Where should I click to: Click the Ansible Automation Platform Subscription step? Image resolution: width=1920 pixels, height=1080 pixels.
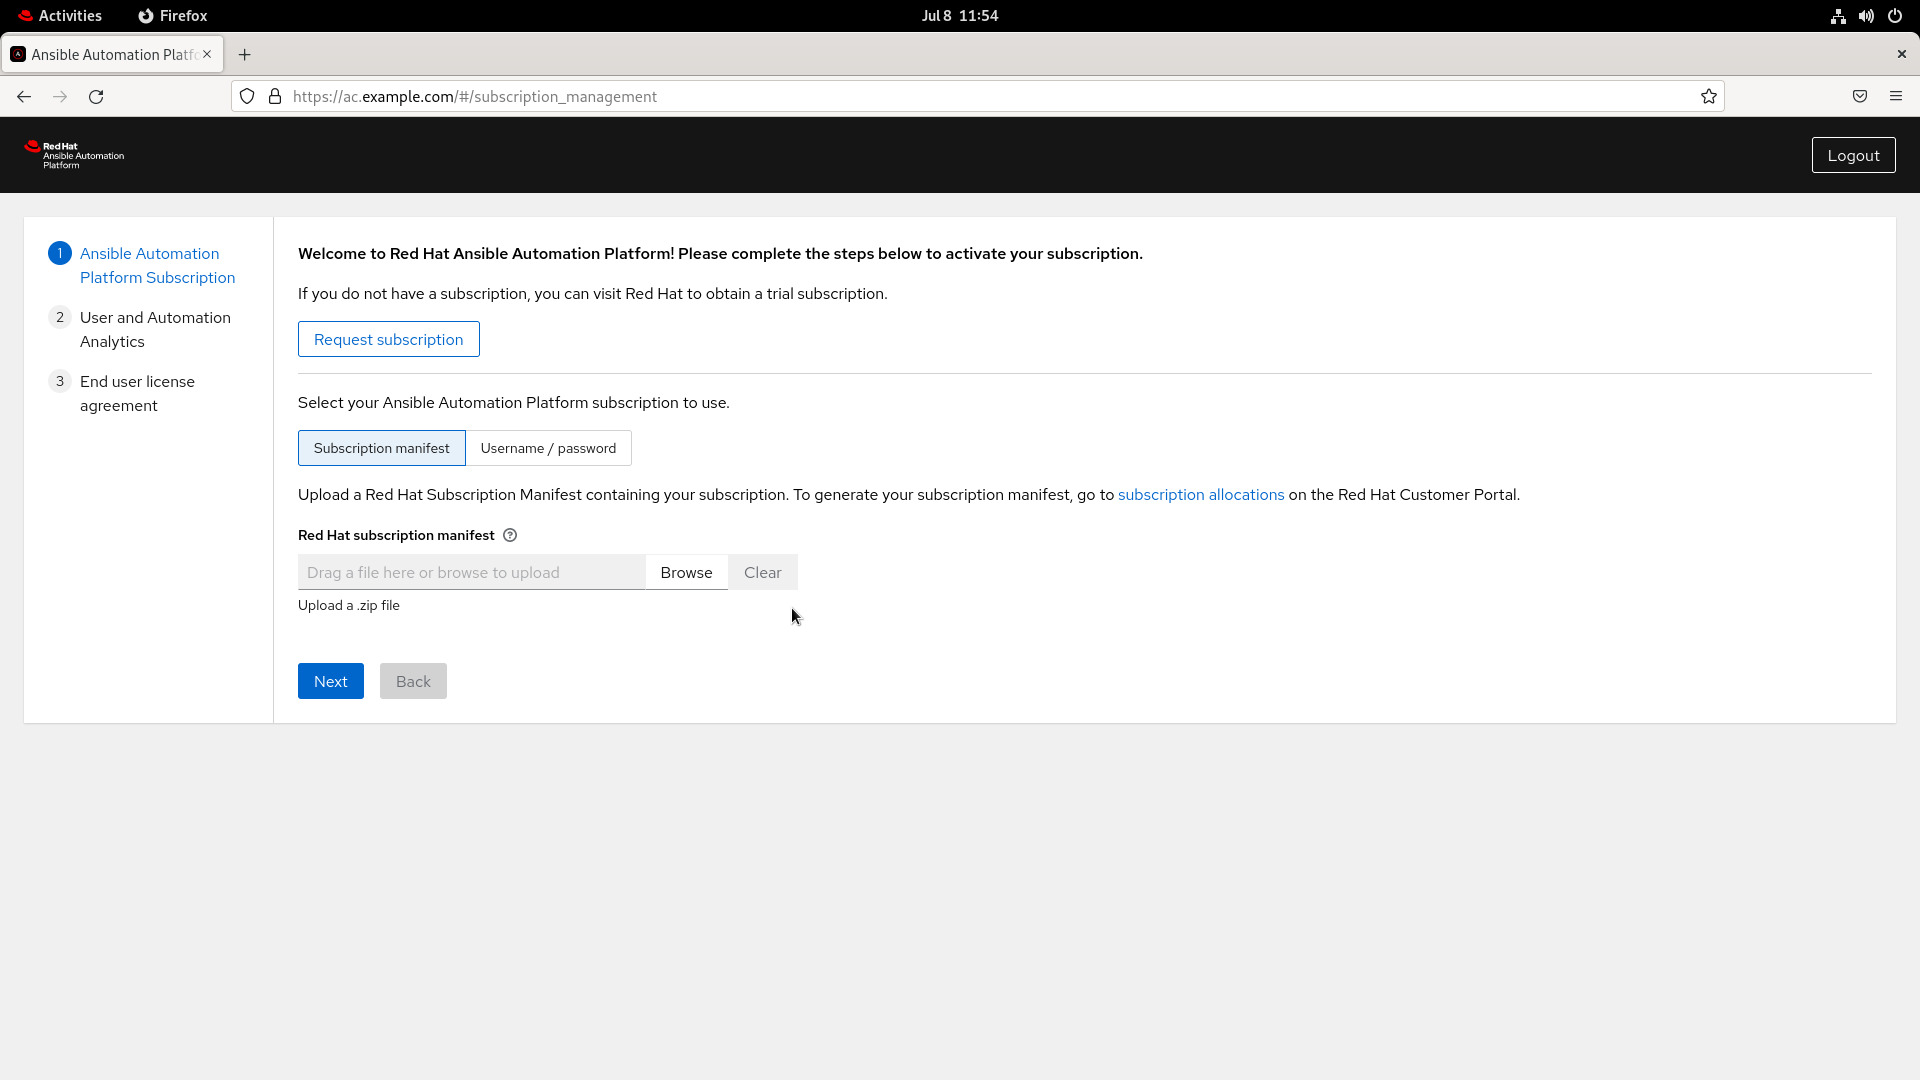tap(157, 265)
